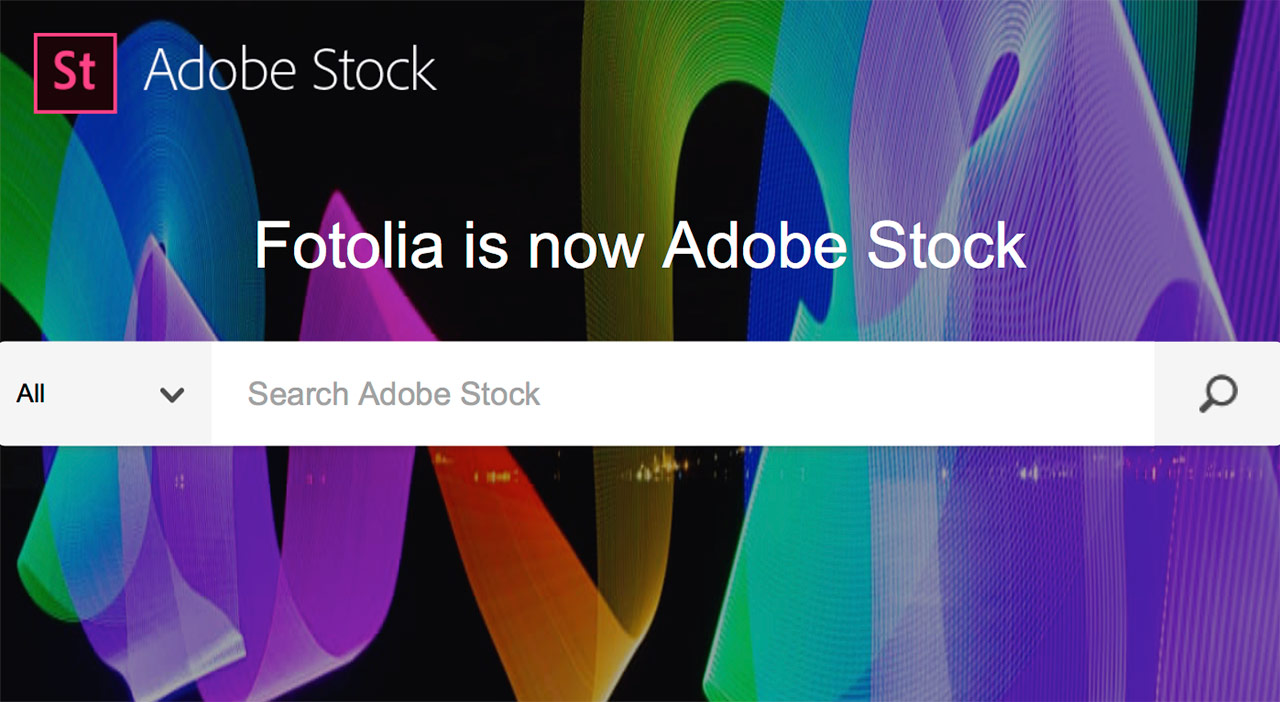This screenshot has height=702, width=1280.
Task: Focus the search input showing placeholder text
Action: point(600,393)
